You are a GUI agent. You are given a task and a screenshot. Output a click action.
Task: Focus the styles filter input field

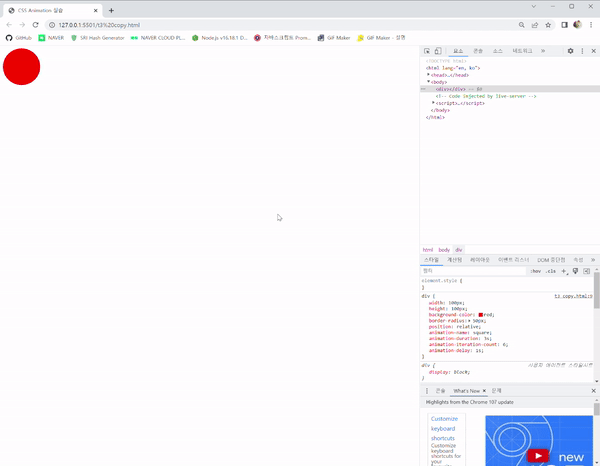(473, 271)
